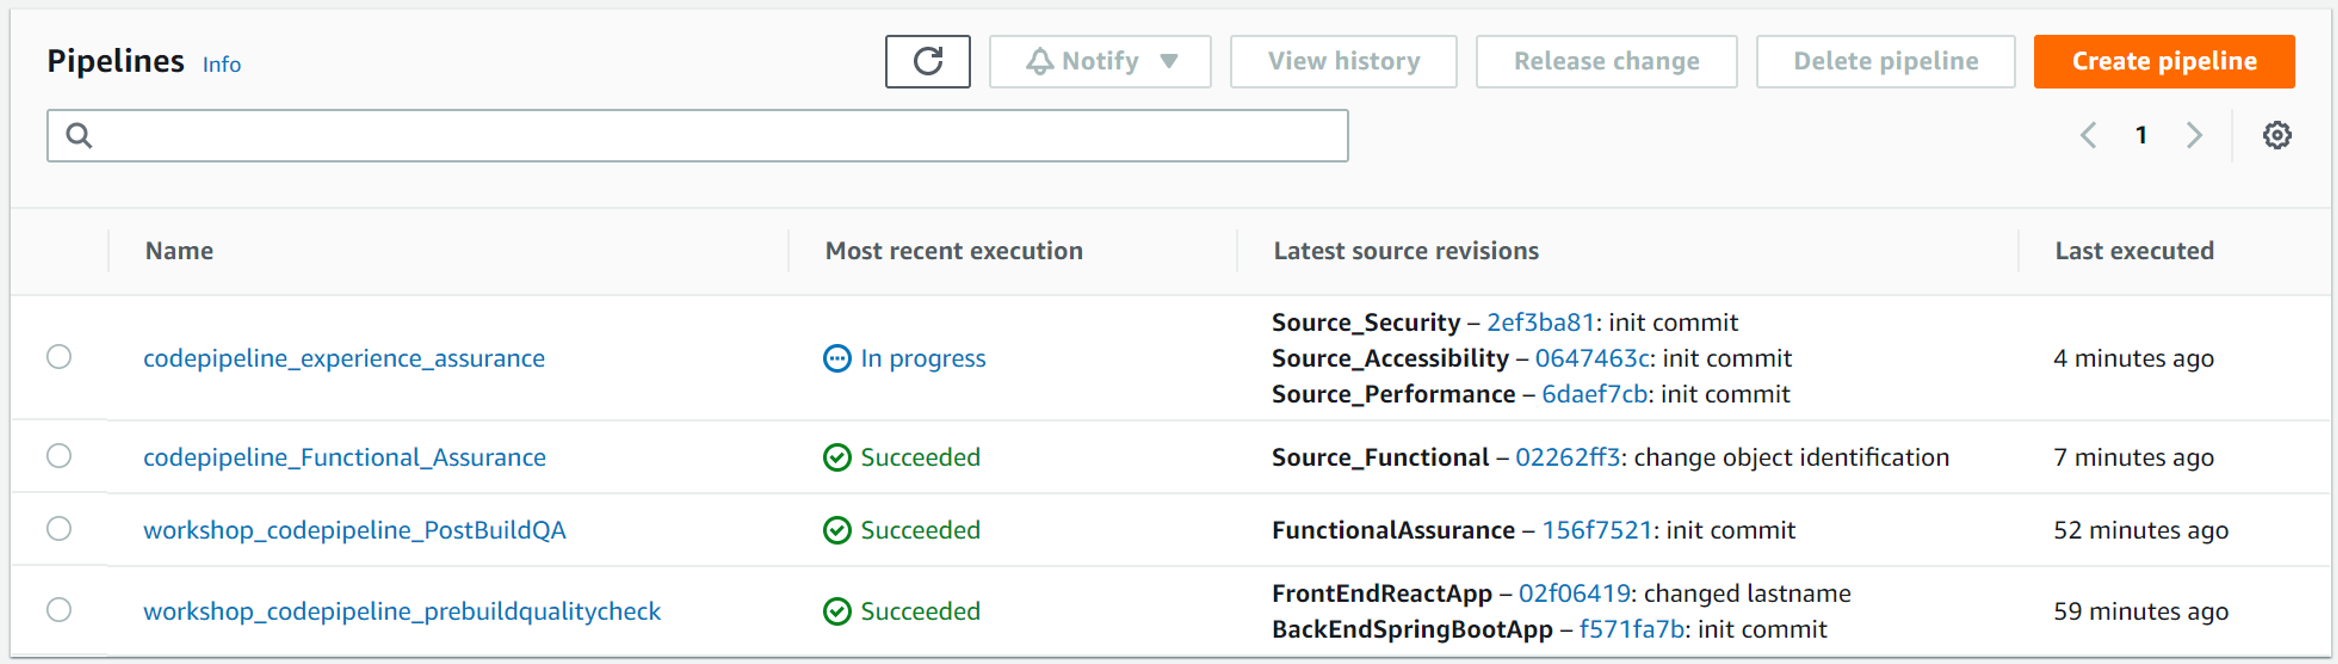Open table preferences gear icon
Image resolution: width=2338 pixels, height=664 pixels.
[2277, 135]
